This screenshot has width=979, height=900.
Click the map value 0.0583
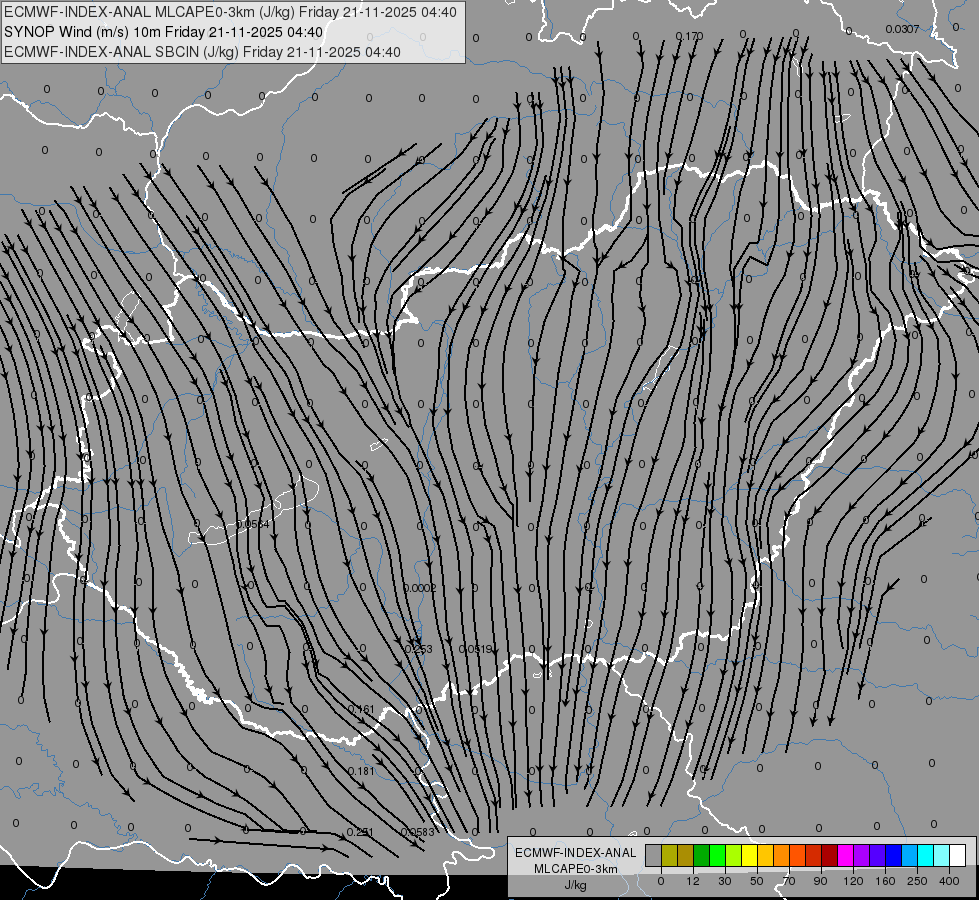[417, 832]
